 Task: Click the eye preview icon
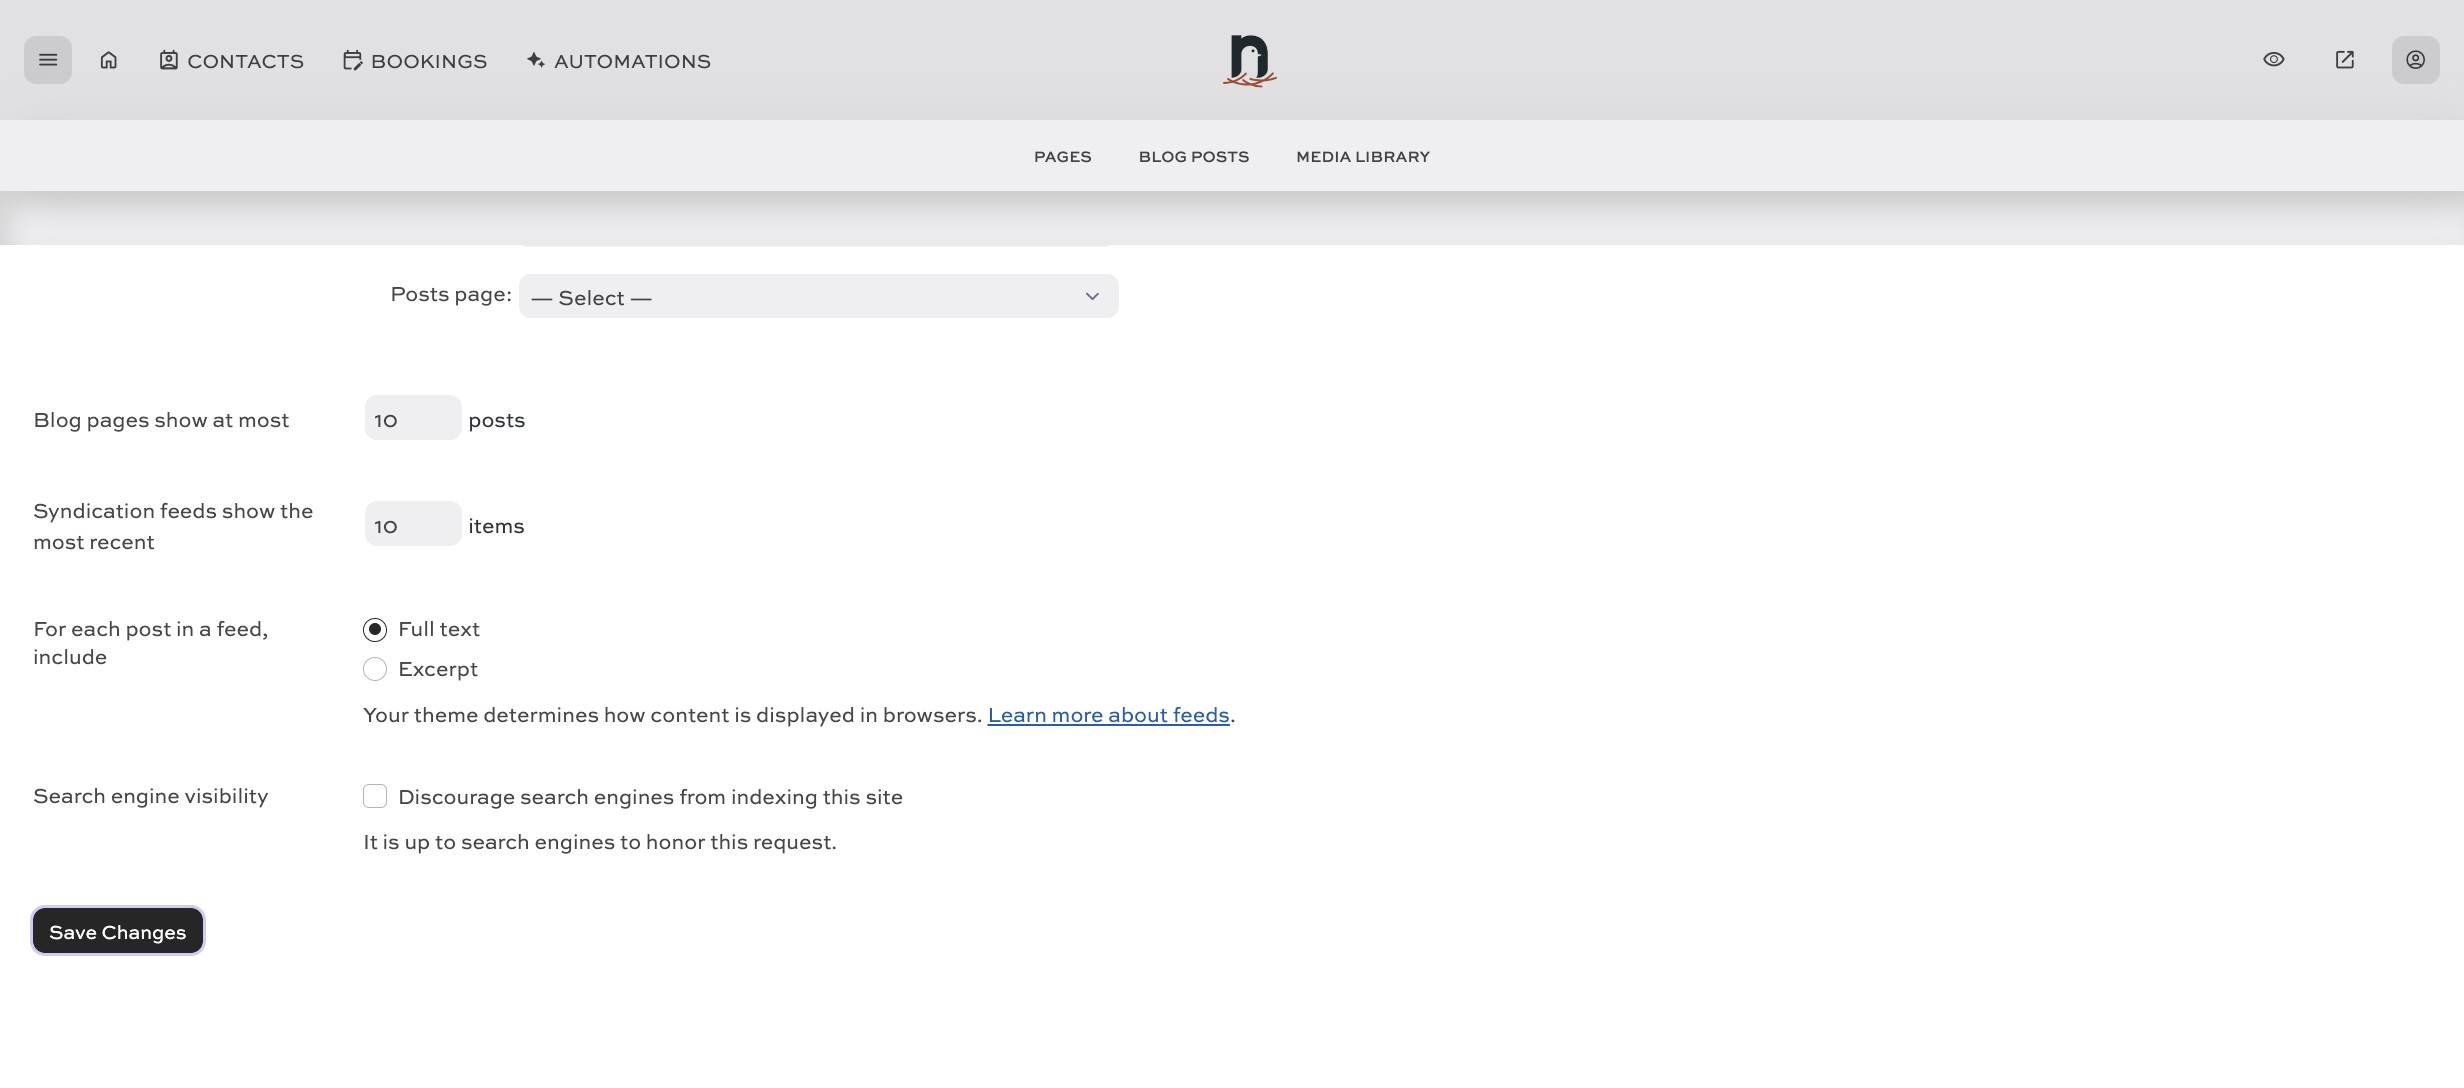click(x=2273, y=60)
